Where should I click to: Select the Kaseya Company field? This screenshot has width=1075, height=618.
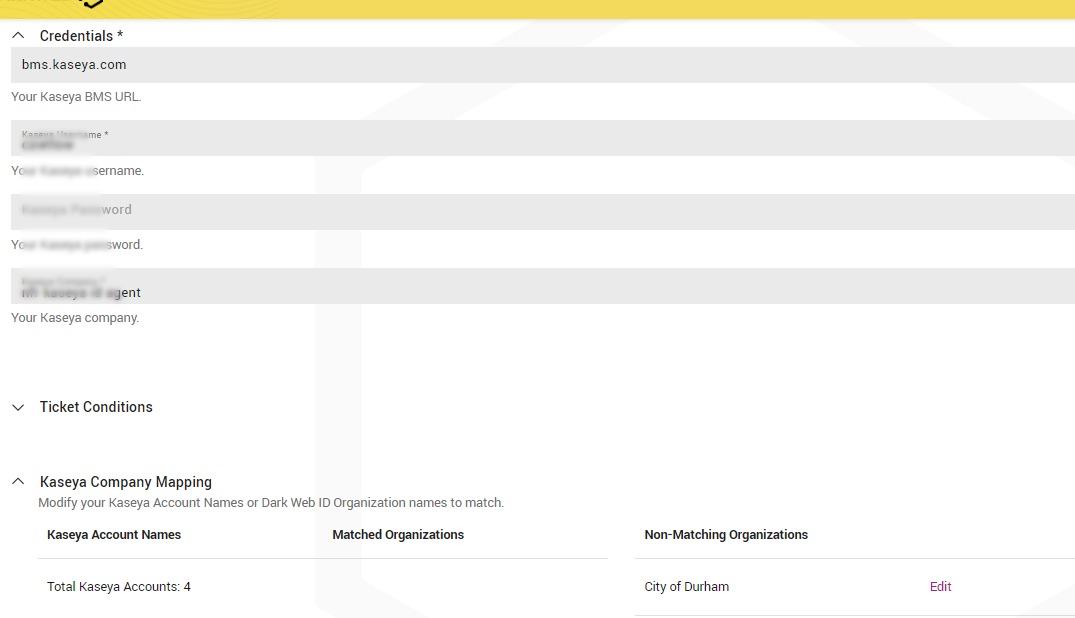(x=300, y=285)
